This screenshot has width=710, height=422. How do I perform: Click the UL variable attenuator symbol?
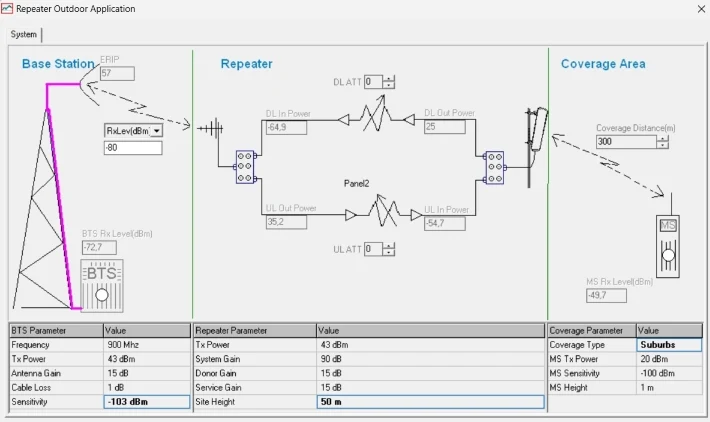click(x=384, y=211)
